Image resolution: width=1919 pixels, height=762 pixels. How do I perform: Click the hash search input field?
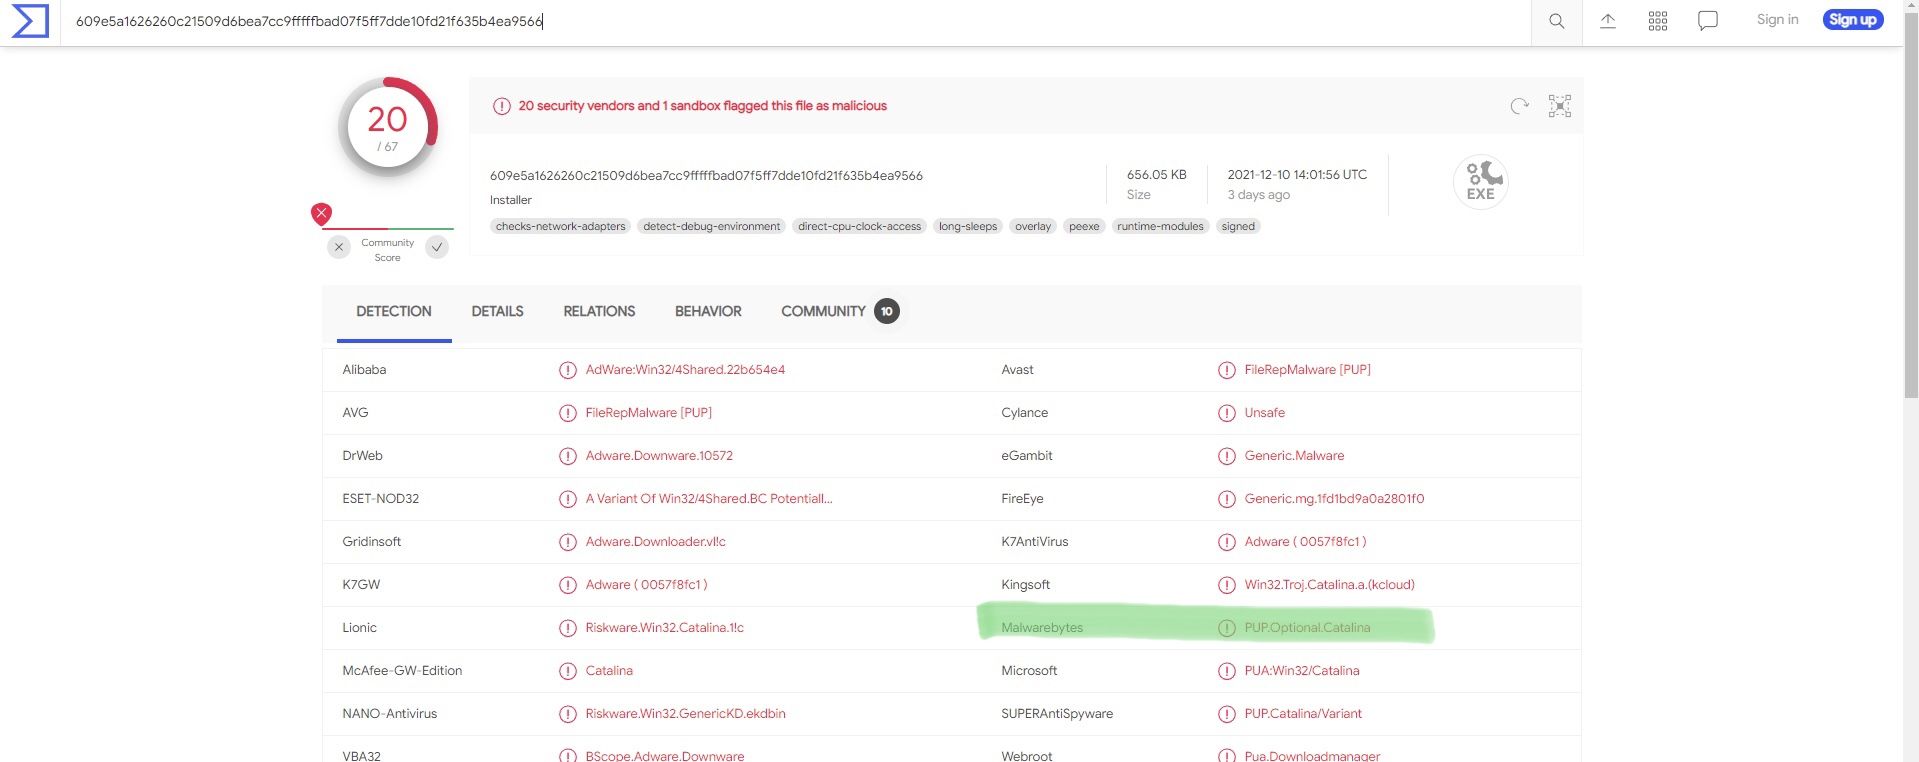pyautogui.click(x=796, y=21)
